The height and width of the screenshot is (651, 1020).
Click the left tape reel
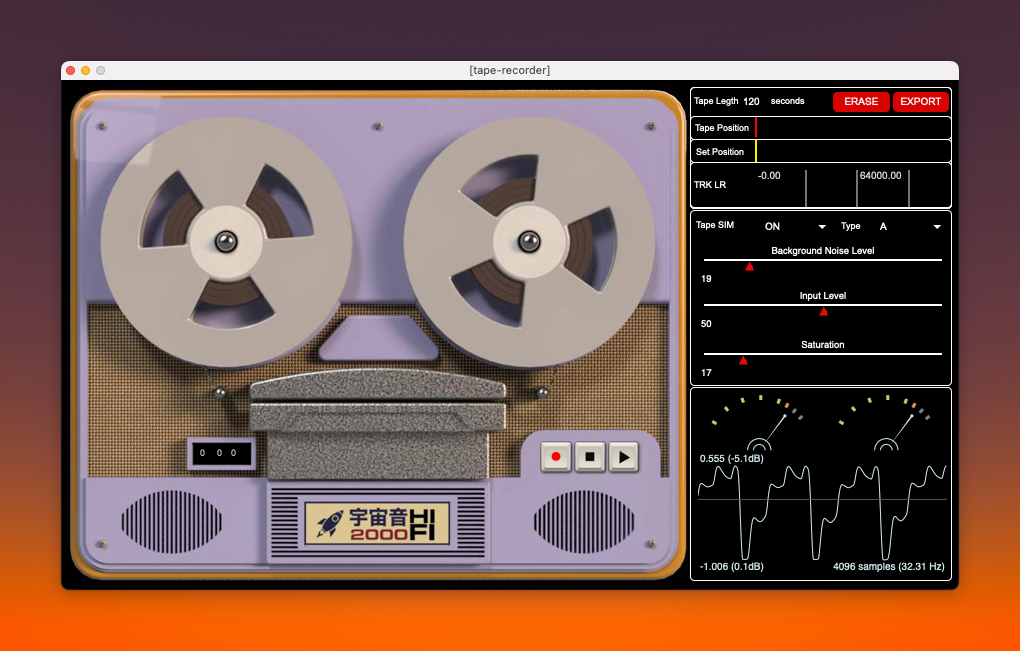point(226,241)
